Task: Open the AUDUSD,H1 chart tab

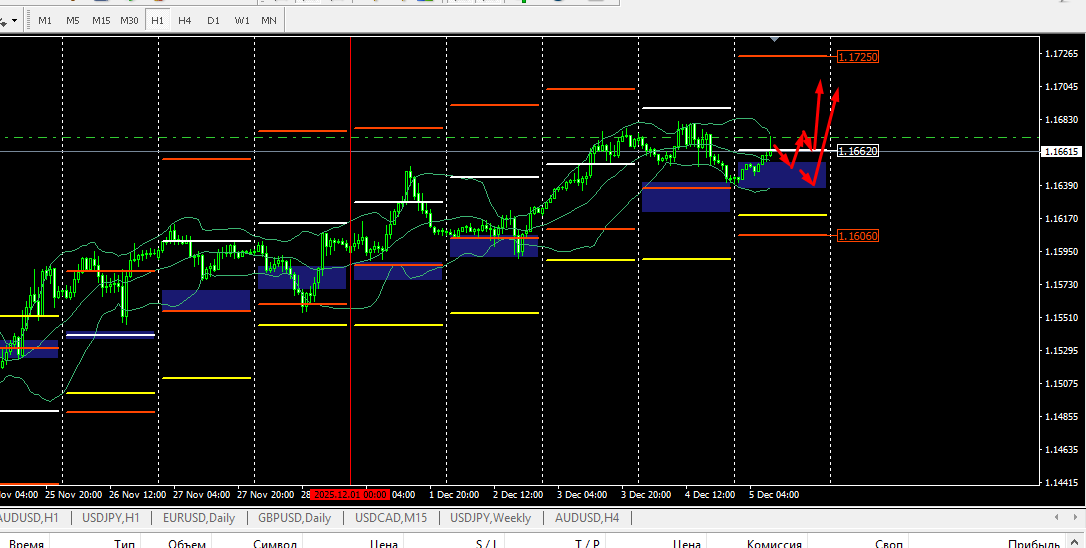Action: pos(29,518)
